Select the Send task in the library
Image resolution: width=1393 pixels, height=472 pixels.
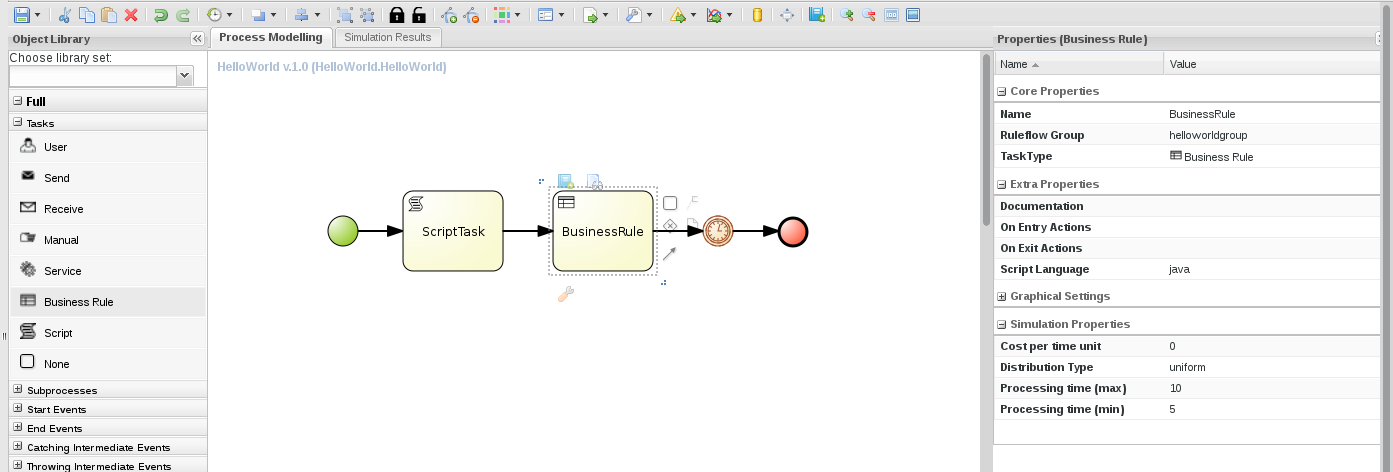tap(108, 178)
